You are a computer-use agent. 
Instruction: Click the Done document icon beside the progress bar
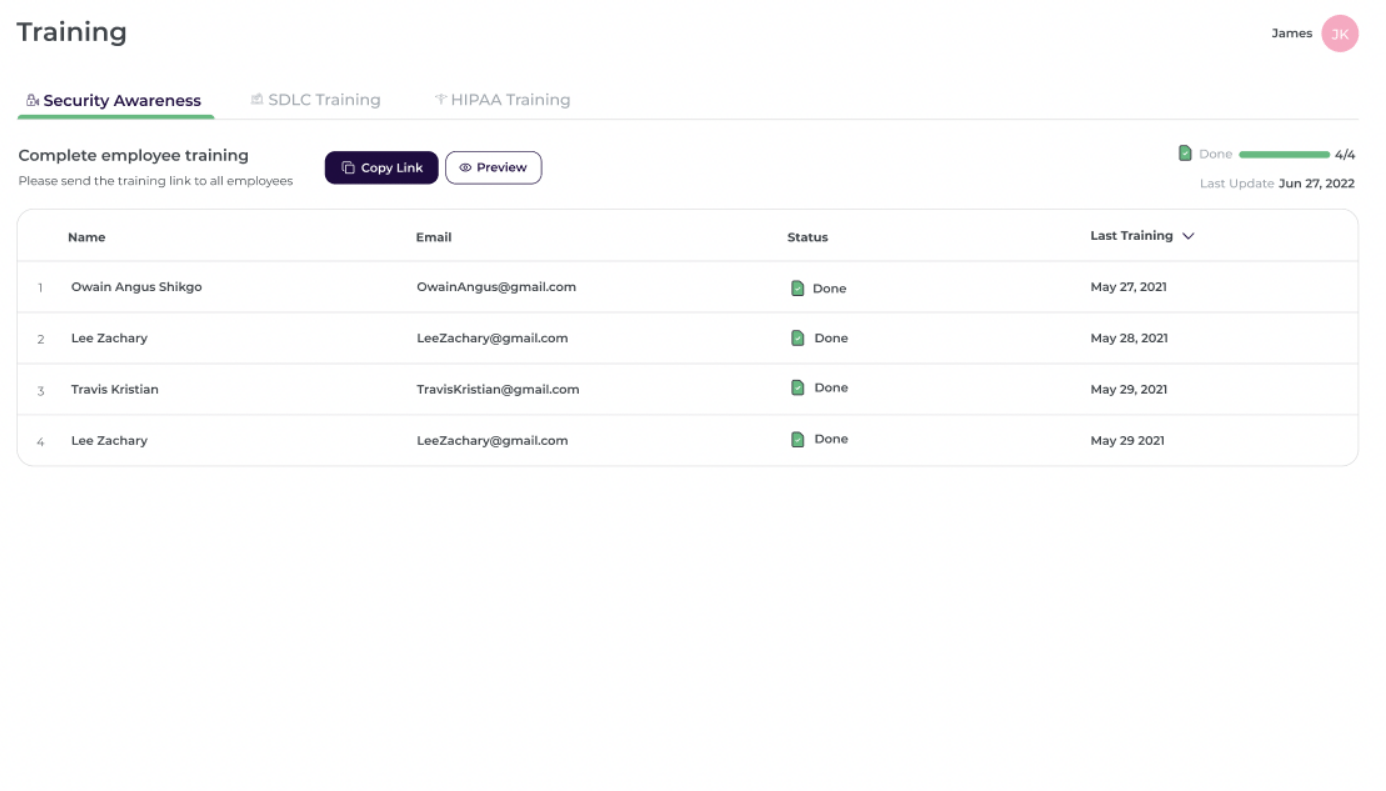coord(1185,154)
